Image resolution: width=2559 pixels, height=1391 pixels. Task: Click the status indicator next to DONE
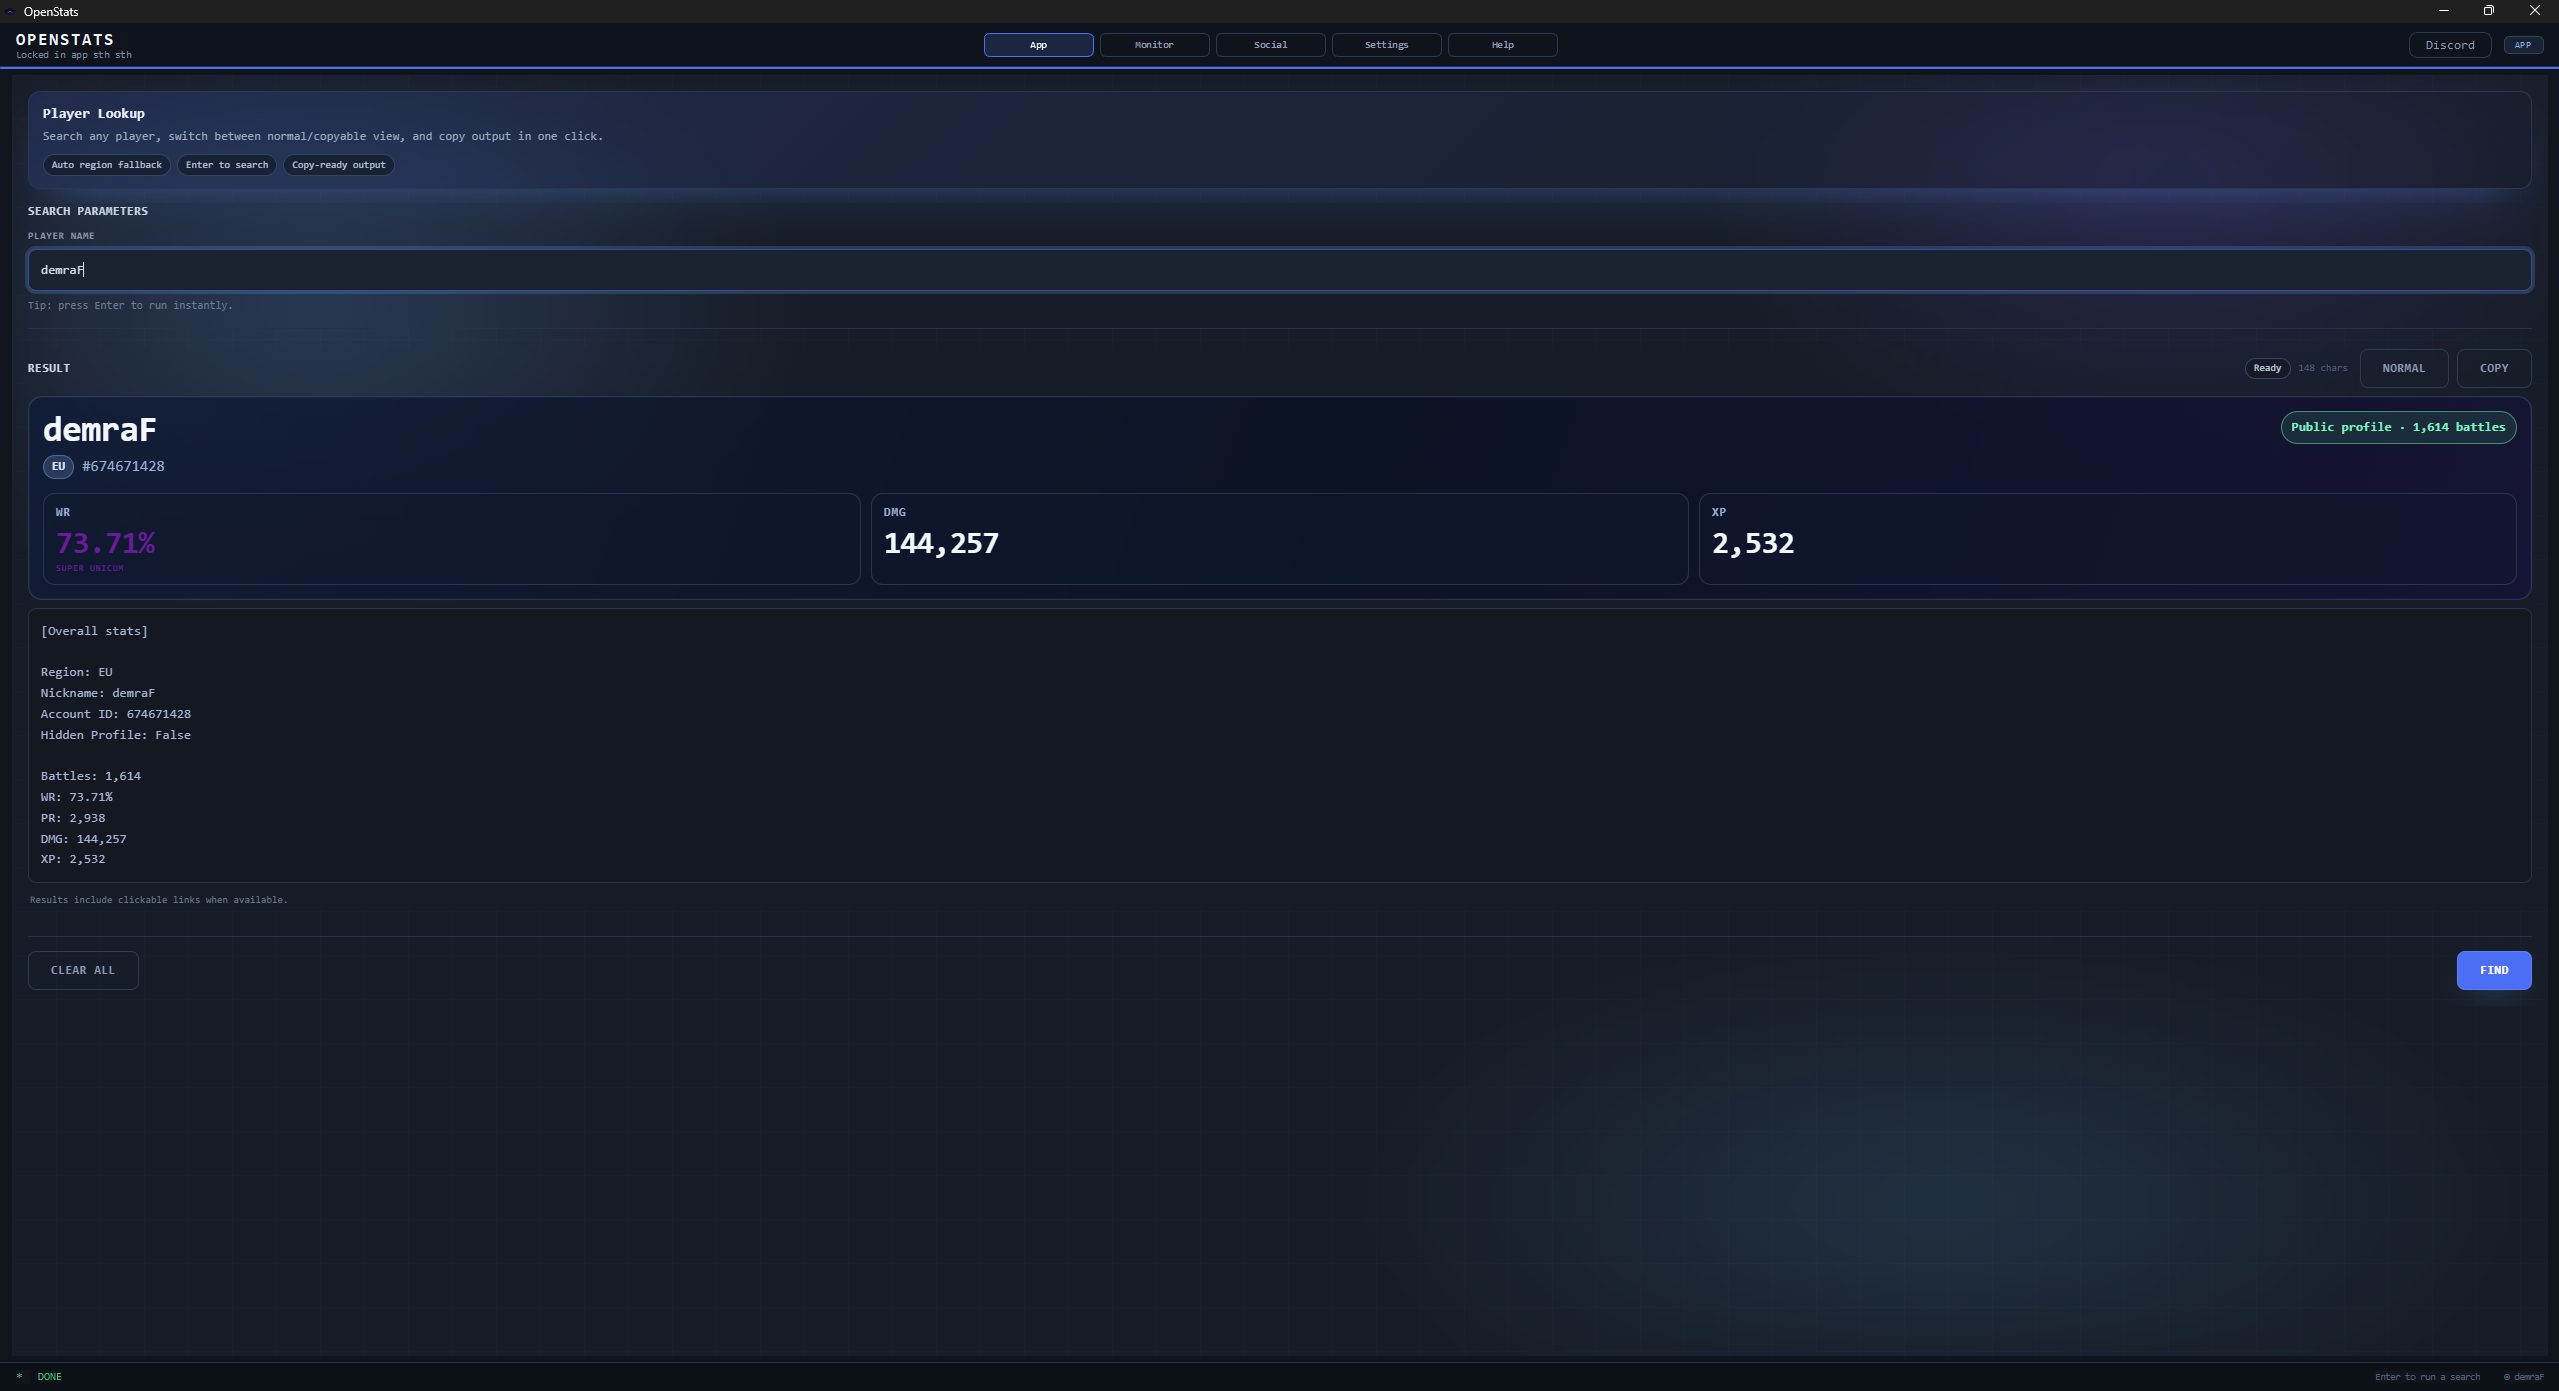click(x=19, y=1376)
